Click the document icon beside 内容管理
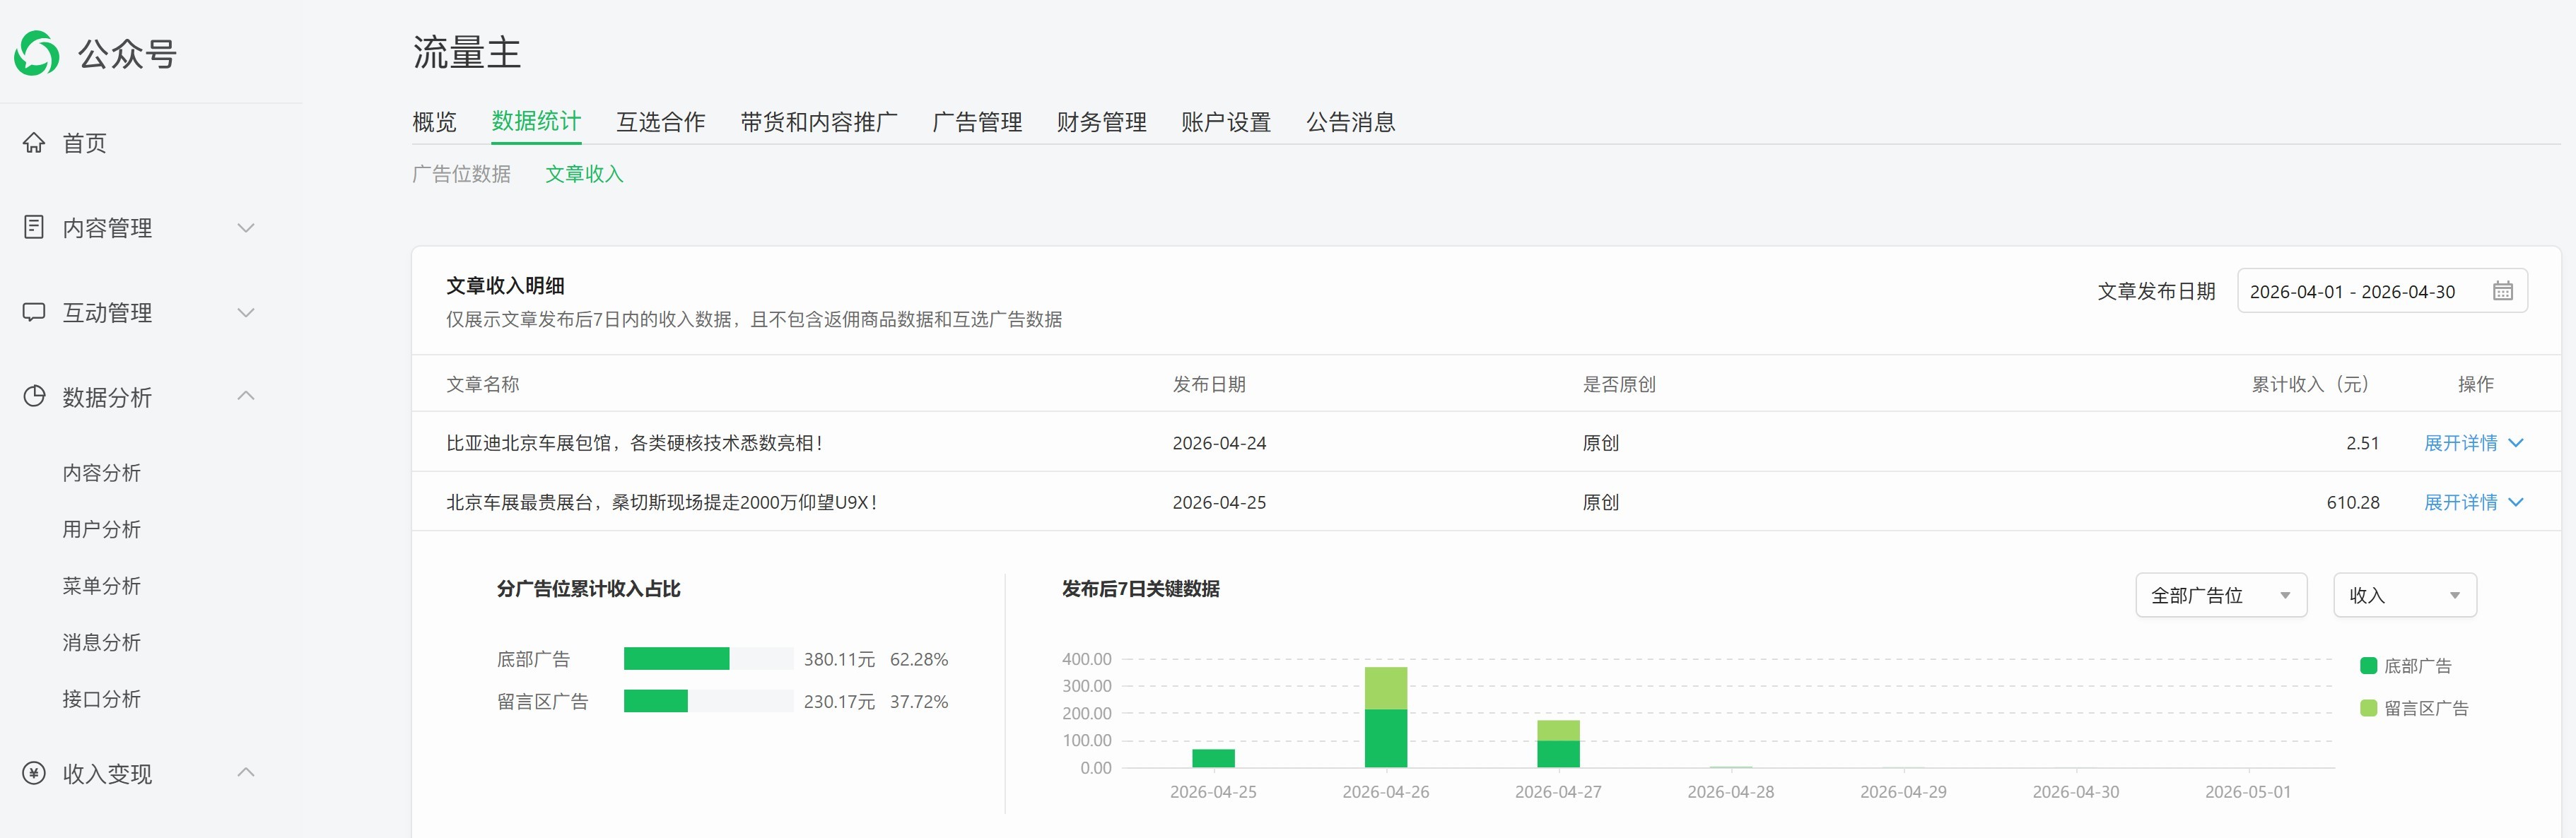Screen dimensions: 2576x838 pos(34,227)
